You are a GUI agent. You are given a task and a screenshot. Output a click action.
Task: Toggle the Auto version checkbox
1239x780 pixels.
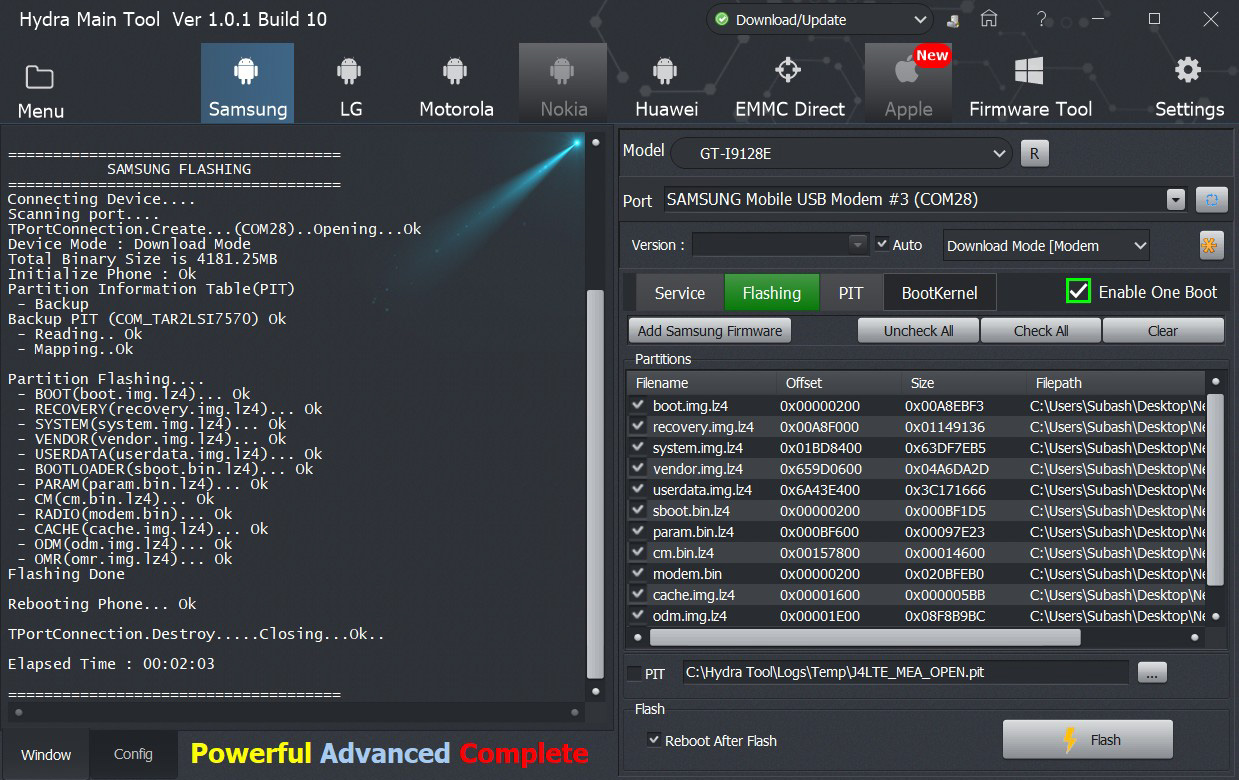(882, 244)
